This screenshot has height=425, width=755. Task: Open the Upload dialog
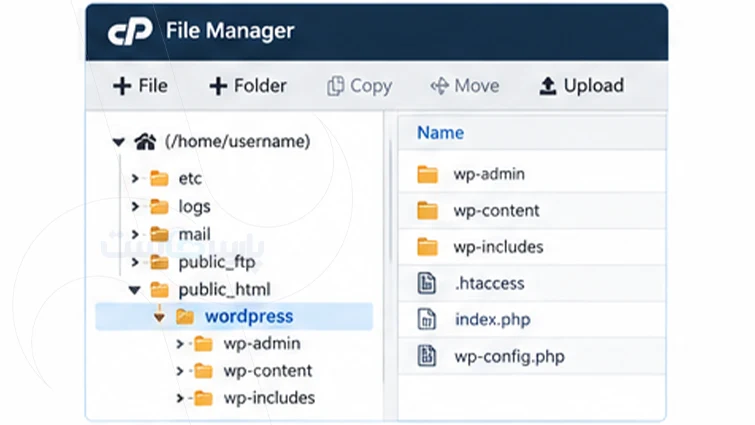coord(582,86)
